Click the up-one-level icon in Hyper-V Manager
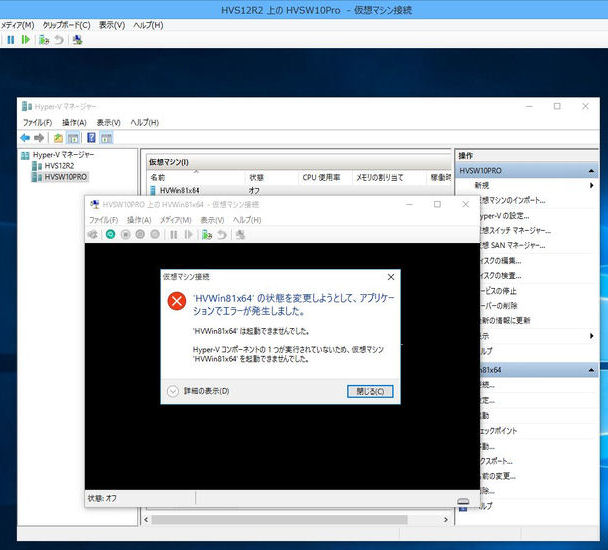608x550 pixels. pos(58,138)
